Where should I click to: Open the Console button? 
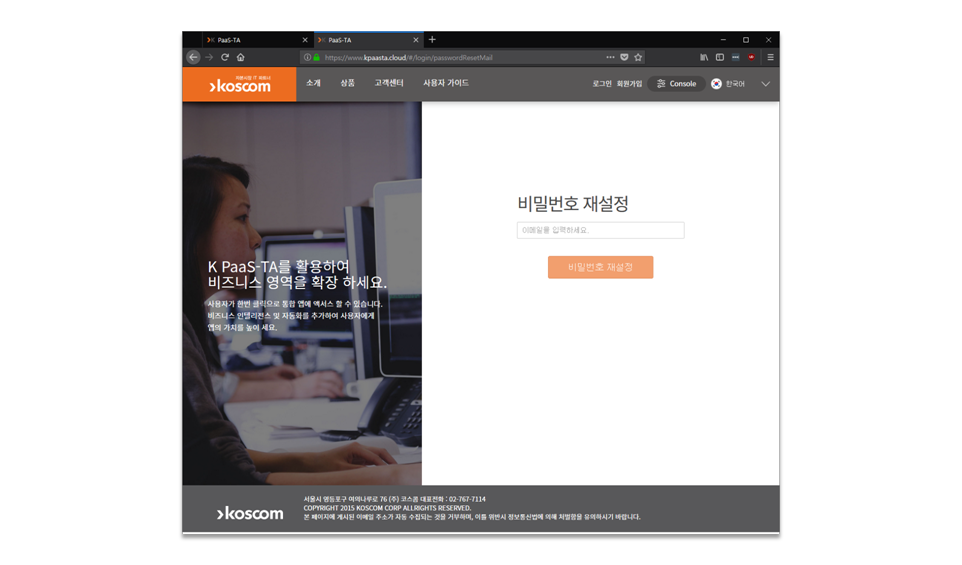tap(676, 84)
